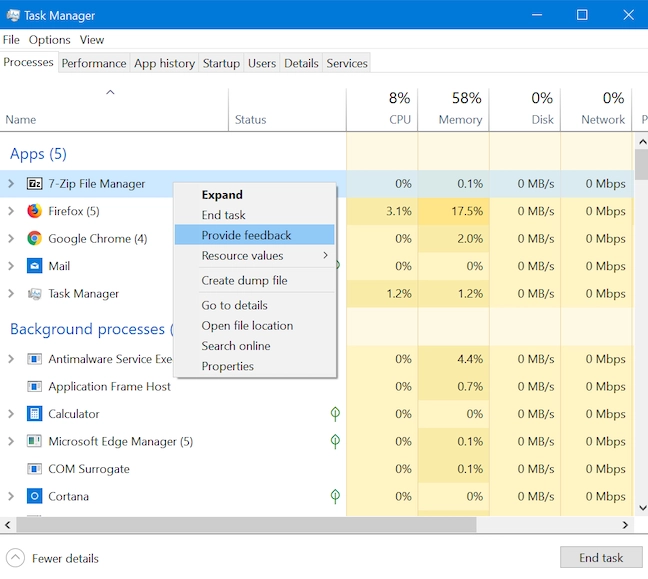Click the 7-Zip File Manager icon
648x579 pixels.
point(34,183)
